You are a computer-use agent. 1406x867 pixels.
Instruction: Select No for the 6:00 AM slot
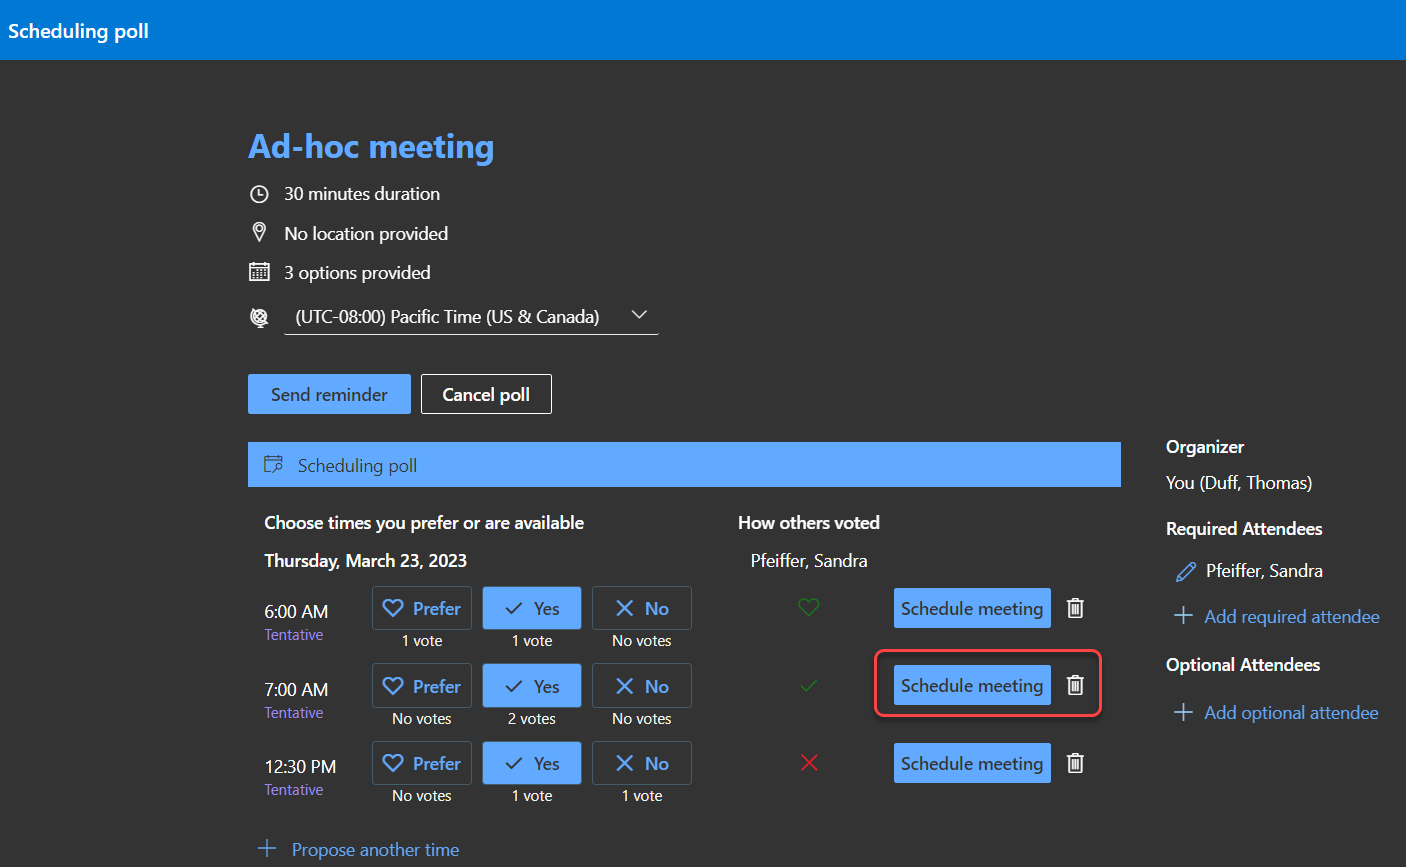[641, 608]
